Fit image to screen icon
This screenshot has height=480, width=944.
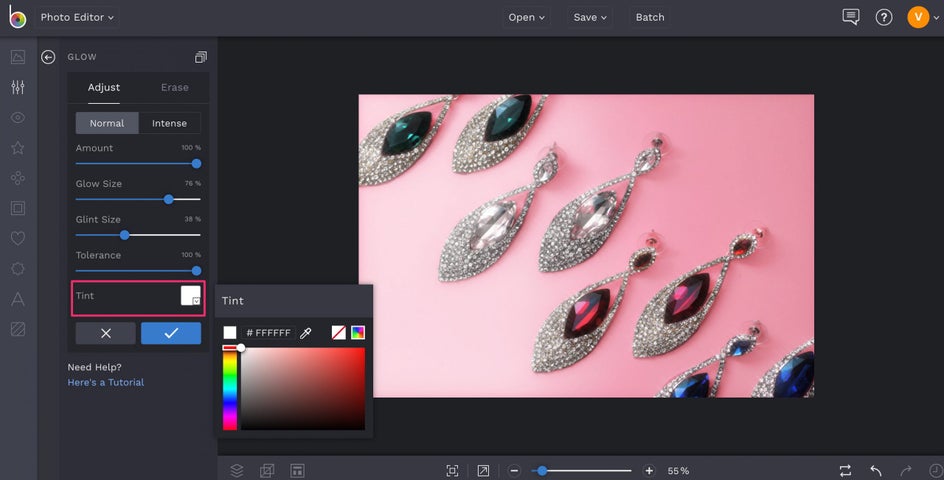(x=452, y=470)
